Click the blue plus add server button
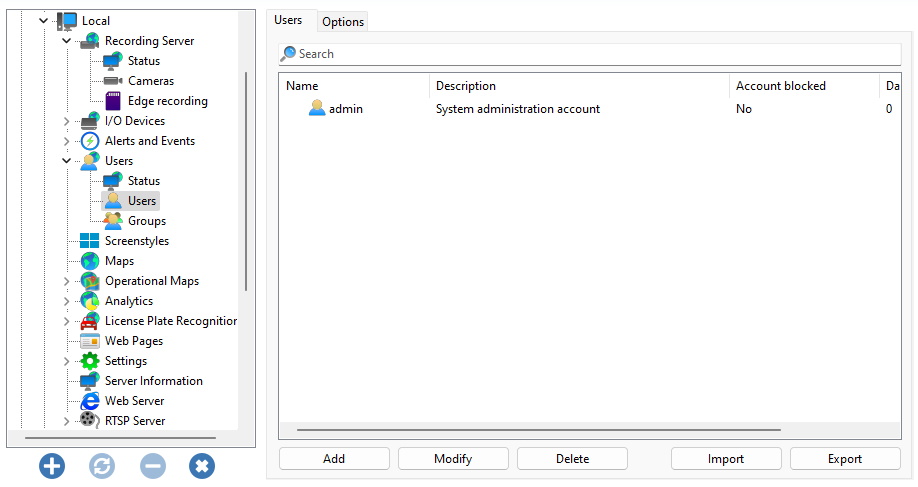The width and height of the screenshot is (918, 487). 52,467
